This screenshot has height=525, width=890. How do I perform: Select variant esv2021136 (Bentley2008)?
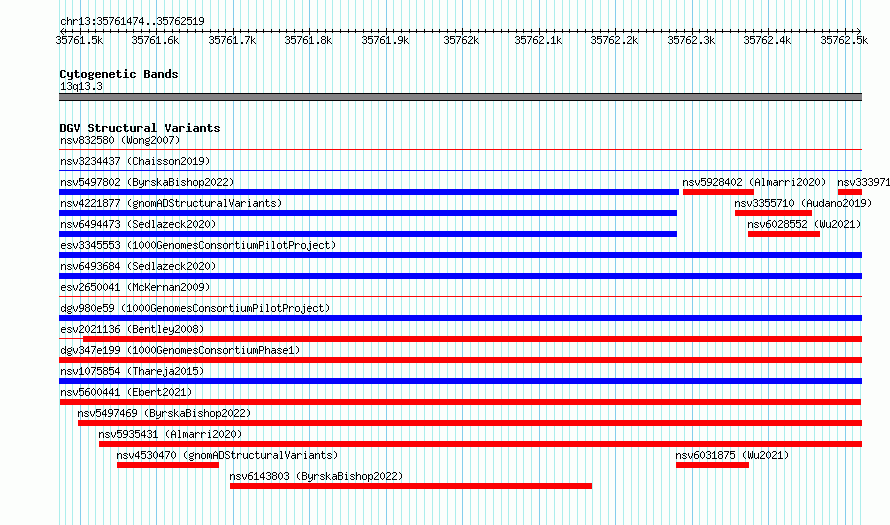pyautogui.click(x=132, y=329)
